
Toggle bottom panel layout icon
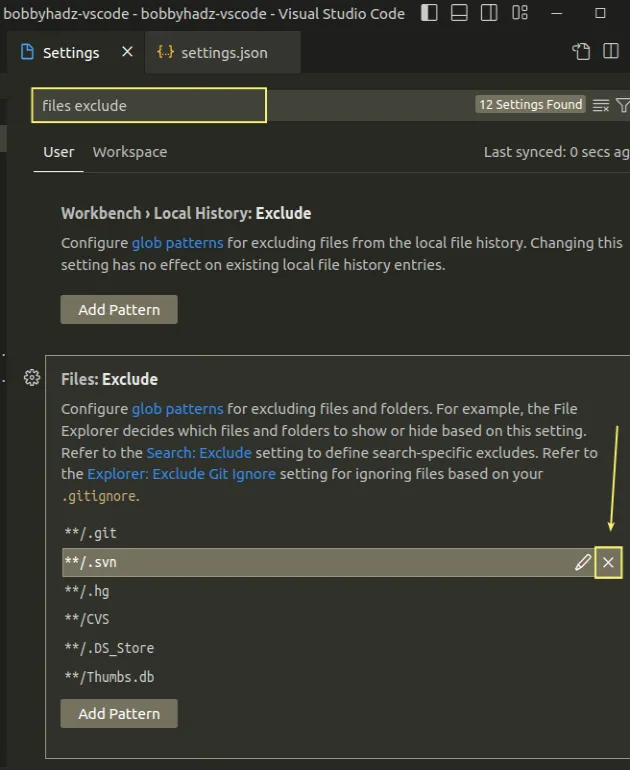coord(459,13)
